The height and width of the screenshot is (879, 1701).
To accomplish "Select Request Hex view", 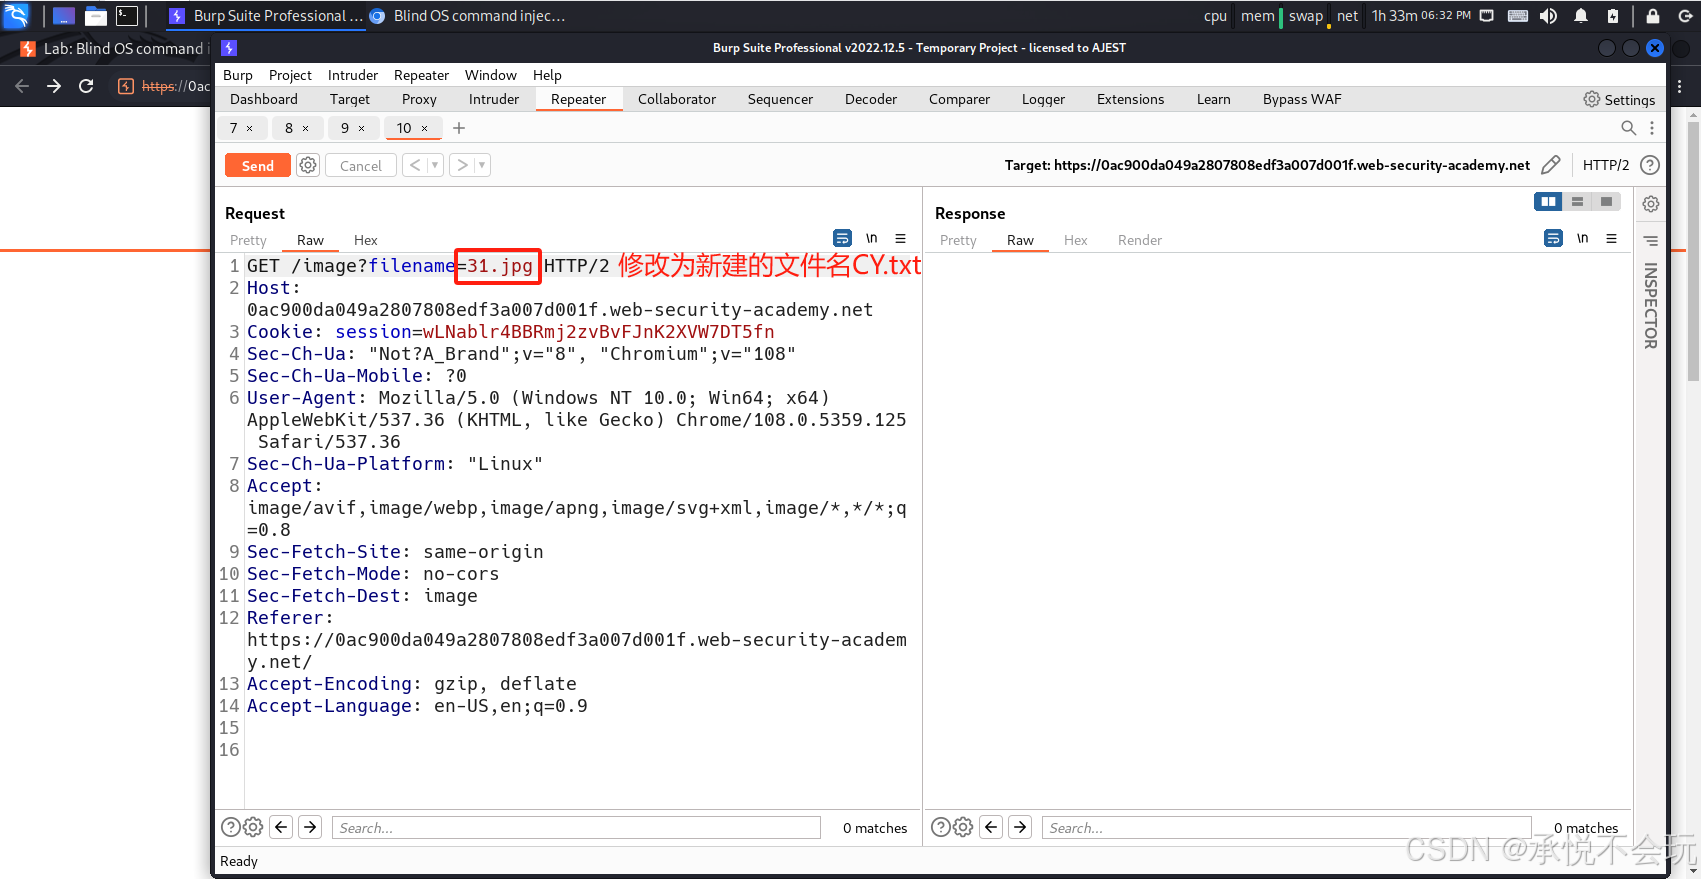I will [x=366, y=240].
